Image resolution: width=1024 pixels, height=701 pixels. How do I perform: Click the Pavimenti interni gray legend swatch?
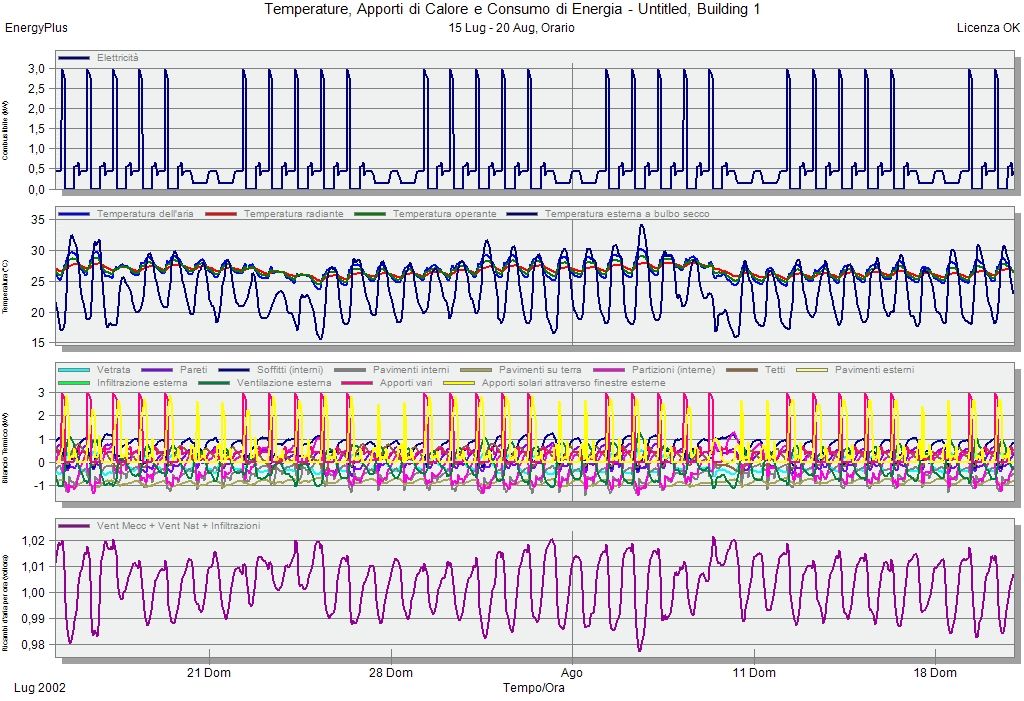[x=349, y=370]
